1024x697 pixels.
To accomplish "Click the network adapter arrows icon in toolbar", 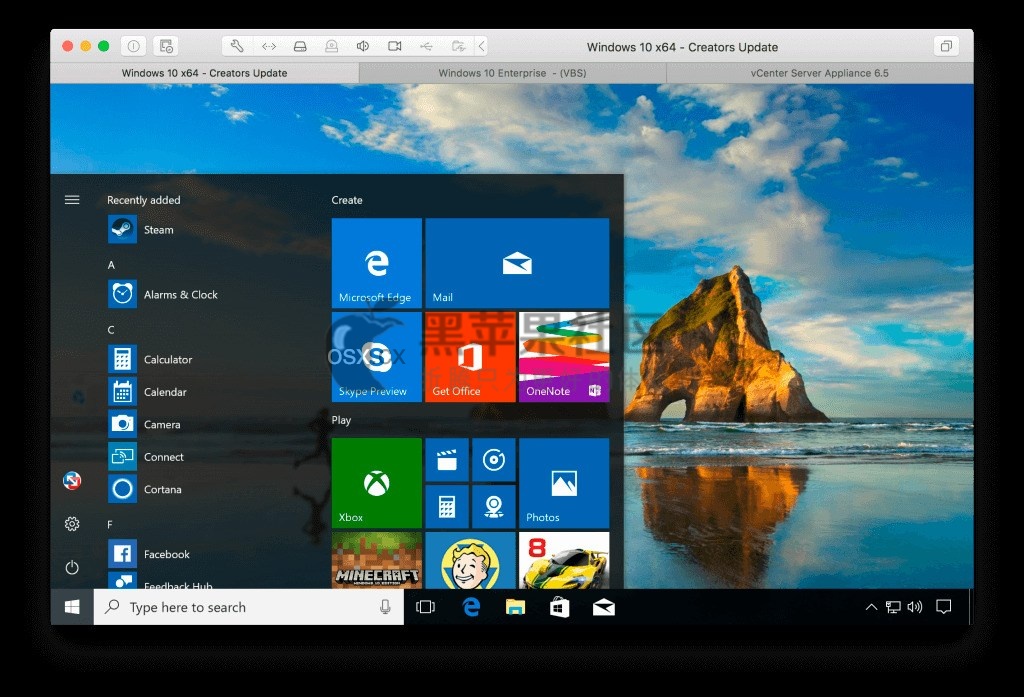I will pos(268,46).
